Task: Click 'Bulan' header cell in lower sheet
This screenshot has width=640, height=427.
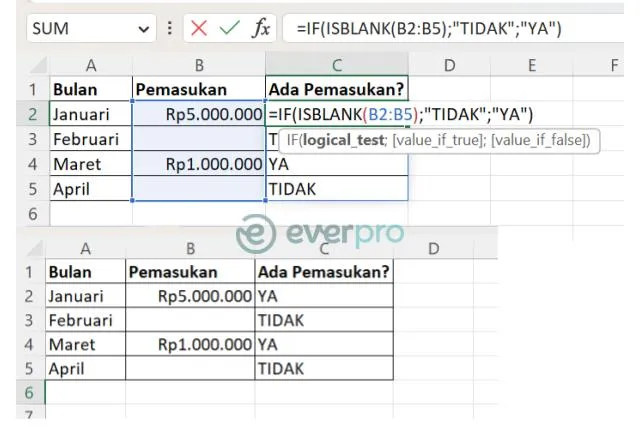Action: pyautogui.click(x=85, y=272)
